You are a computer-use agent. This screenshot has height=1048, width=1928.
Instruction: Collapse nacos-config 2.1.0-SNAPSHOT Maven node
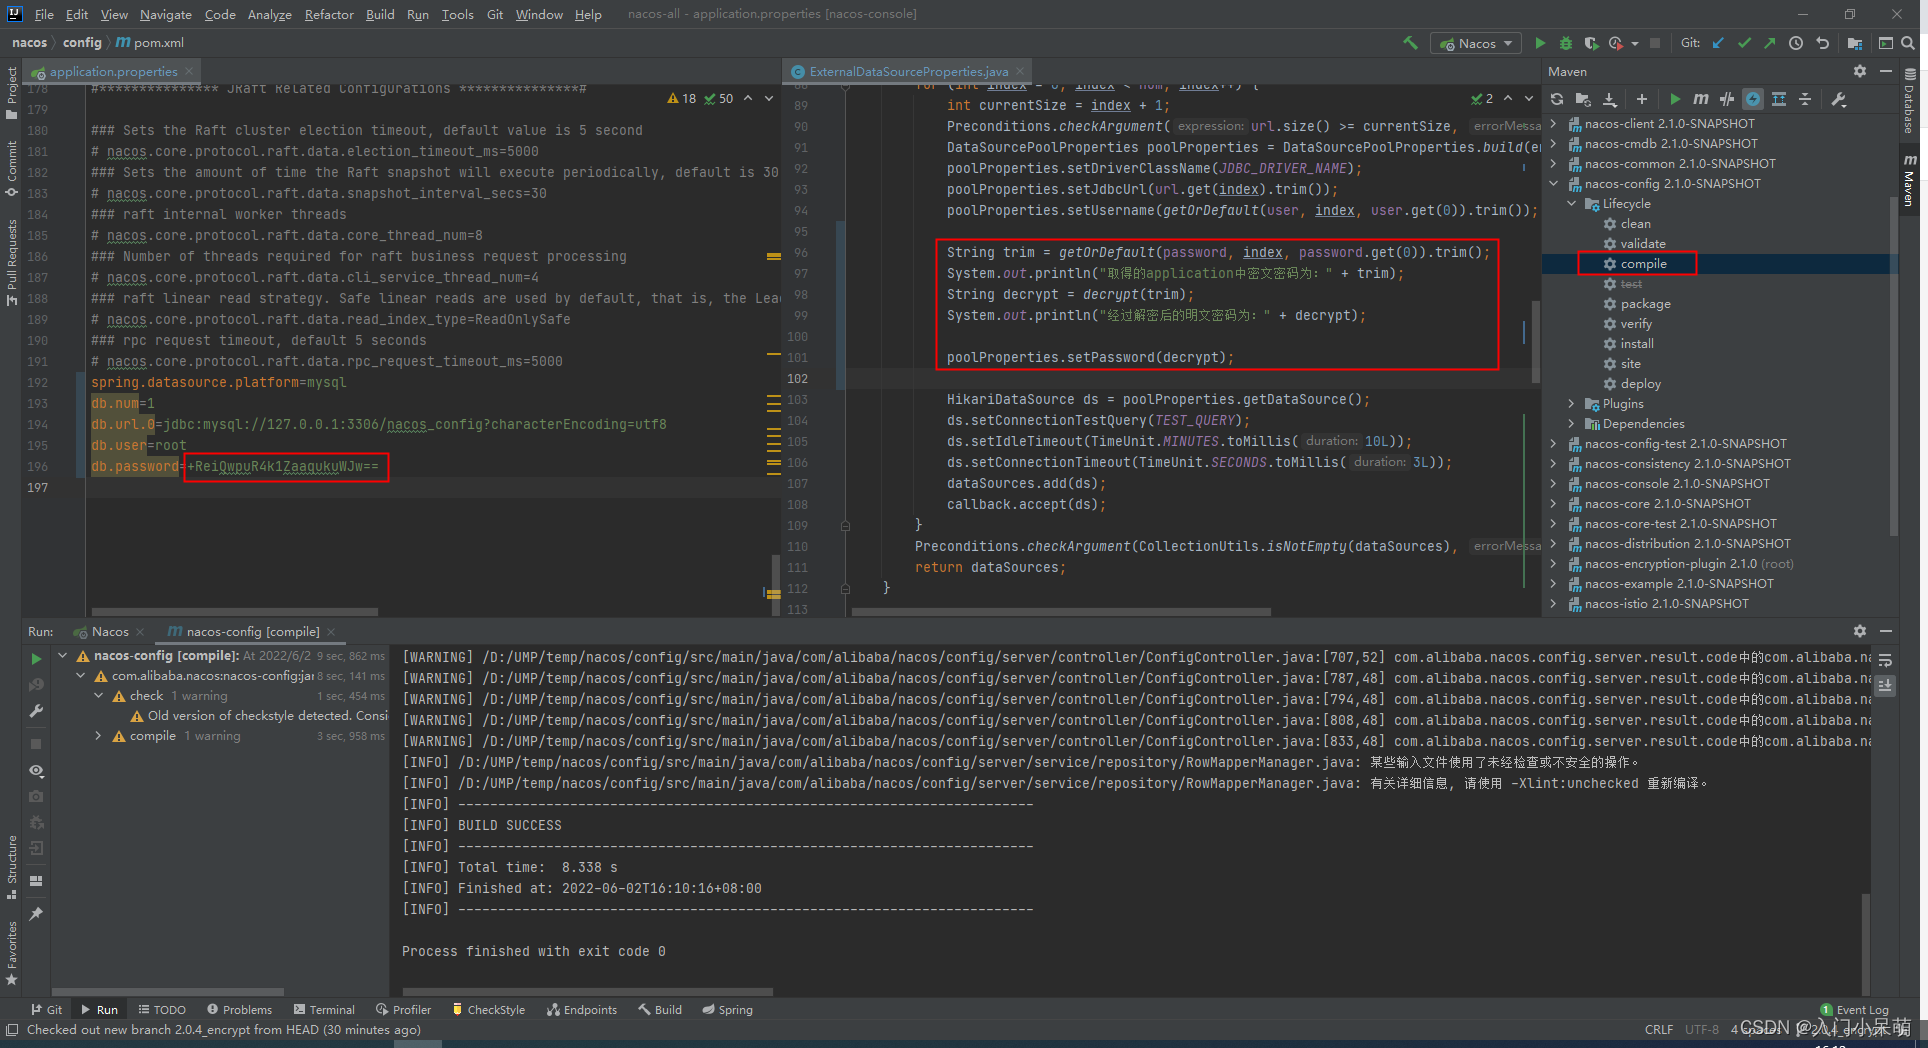tap(1554, 184)
